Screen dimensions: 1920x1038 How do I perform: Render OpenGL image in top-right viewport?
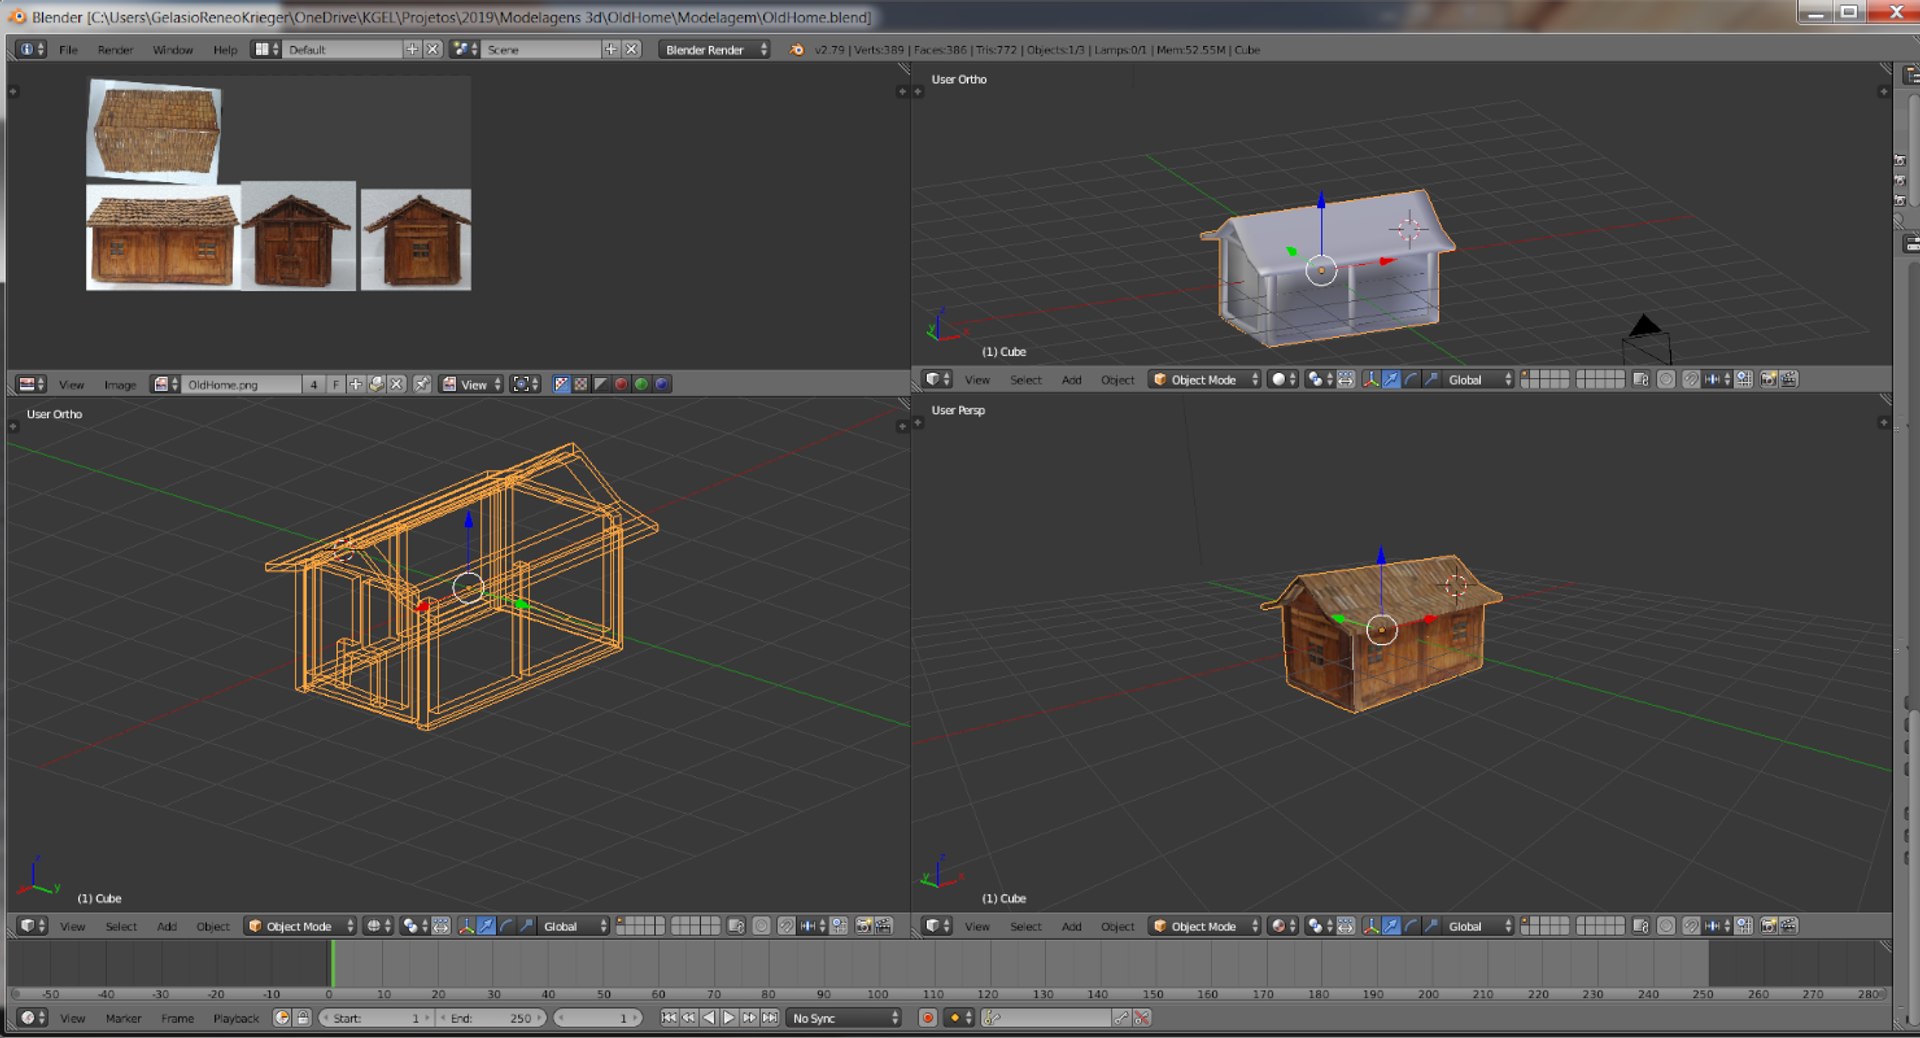click(x=1768, y=380)
